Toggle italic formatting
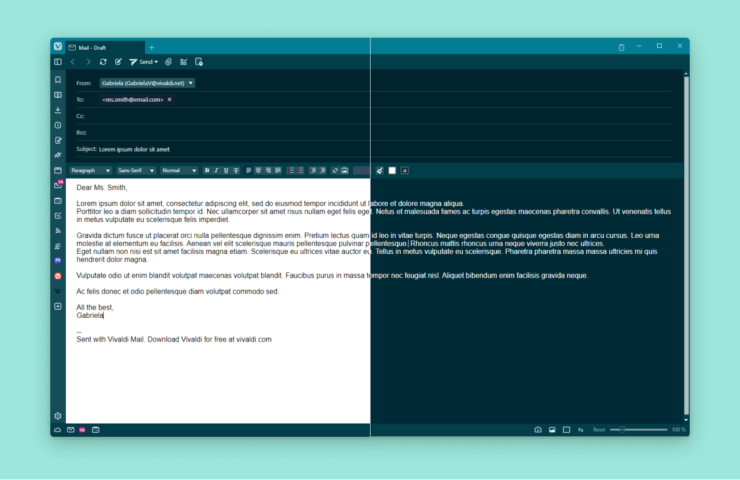Screen dimensions: 740x480 tap(217, 170)
